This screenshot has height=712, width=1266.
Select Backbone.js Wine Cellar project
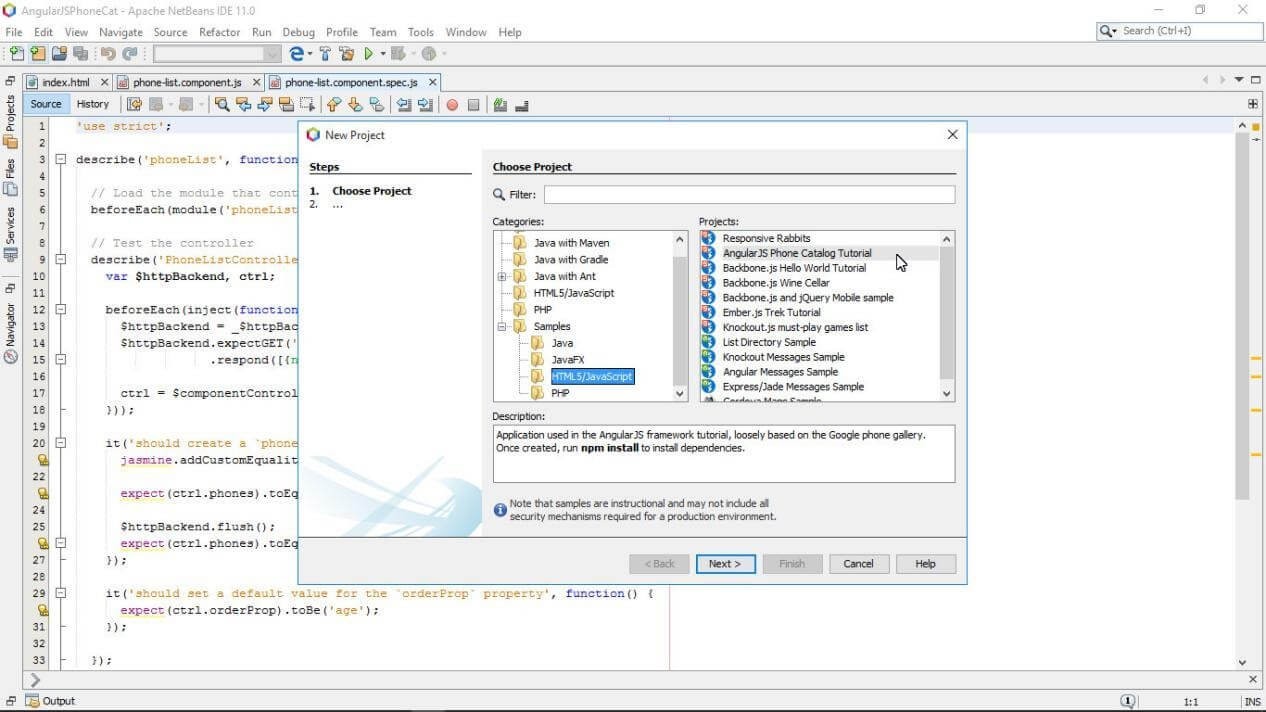(x=776, y=283)
